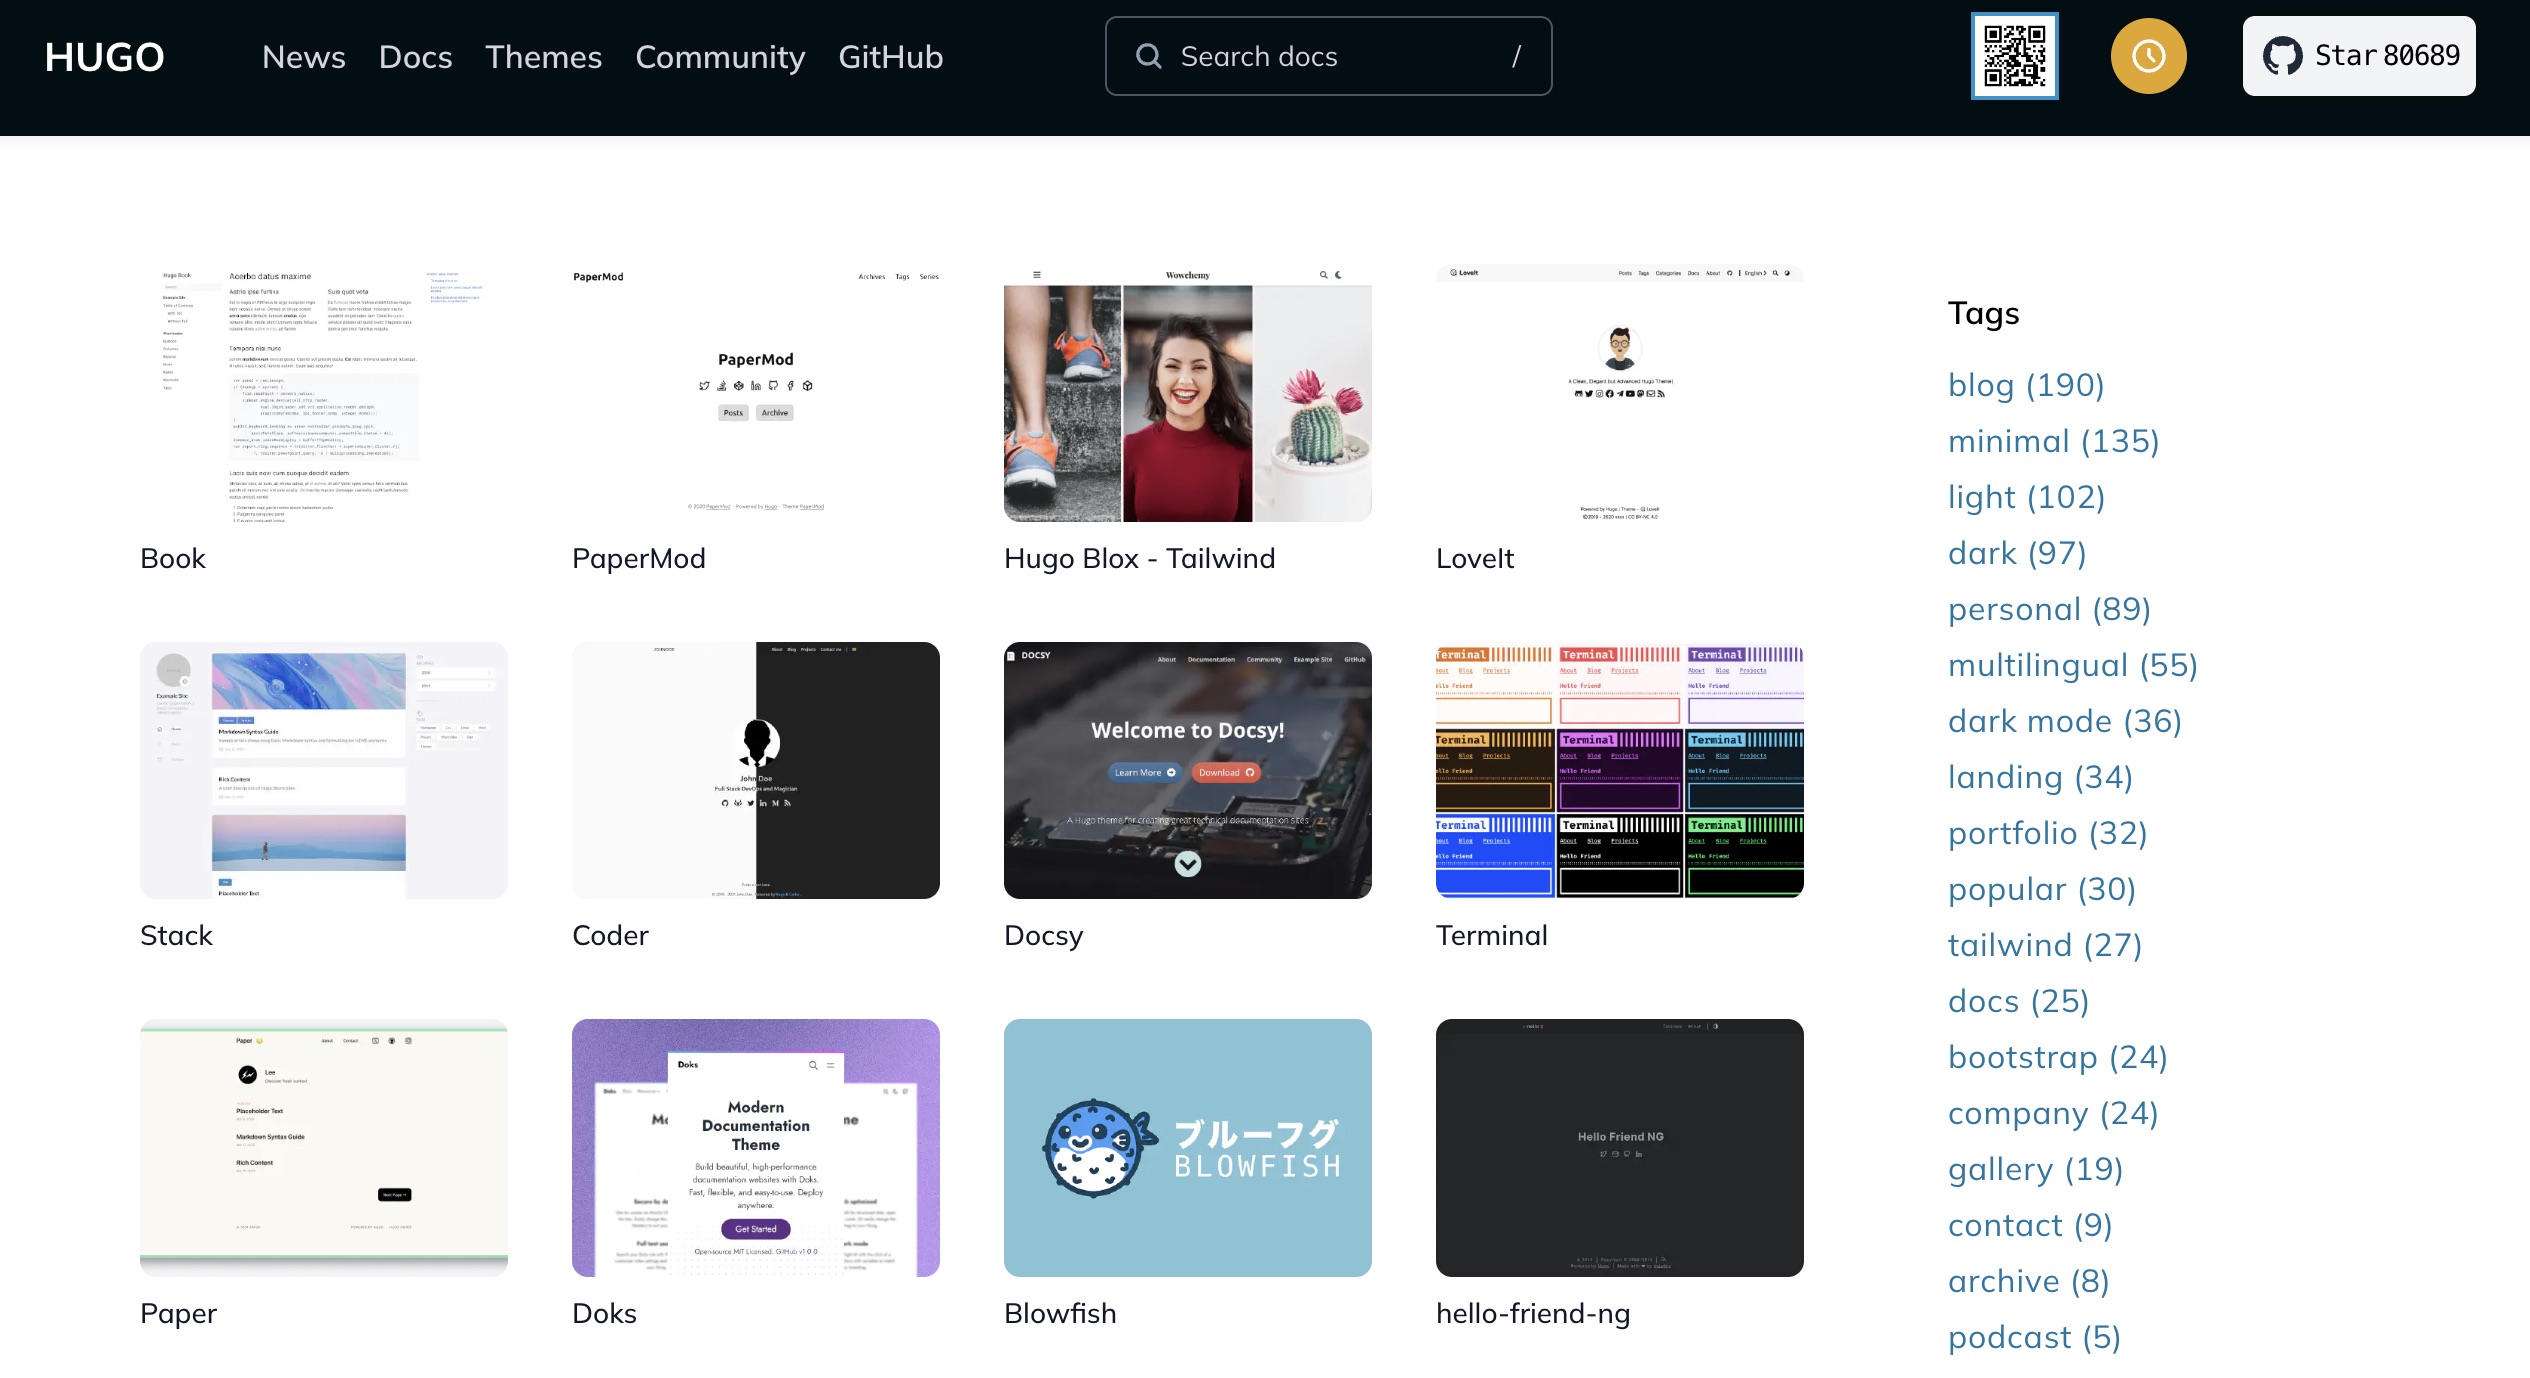
Task: Click the LoveIt theme title
Action: tap(1475, 558)
